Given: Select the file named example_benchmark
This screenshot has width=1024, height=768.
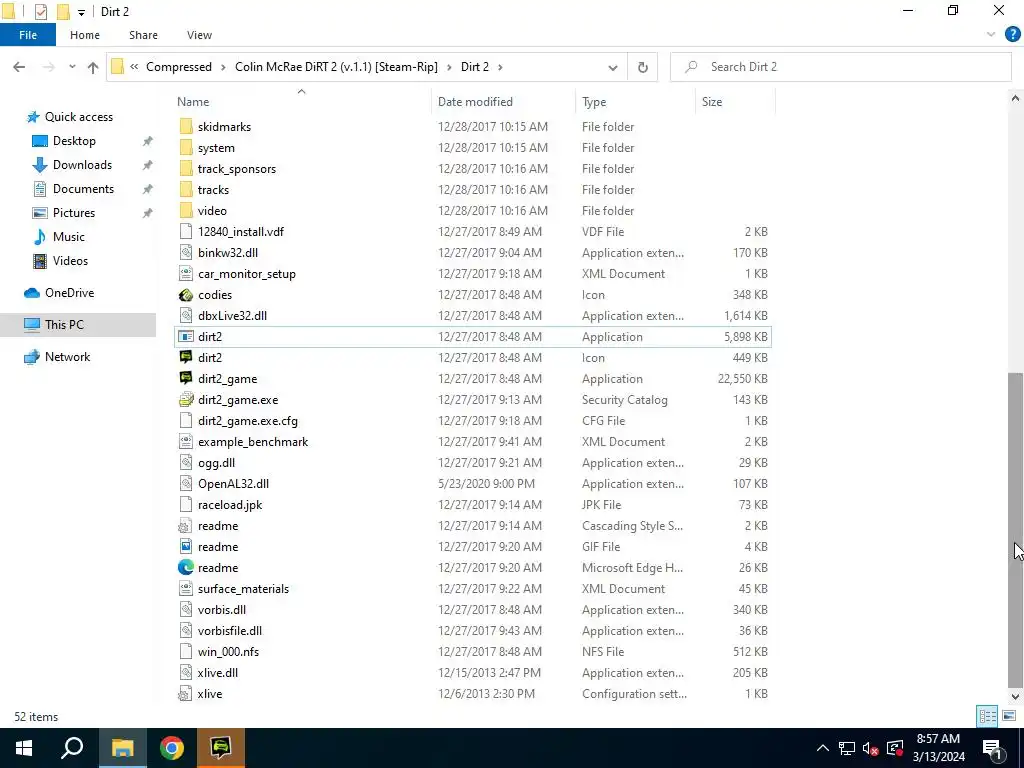Looking at the screenshot, I should click(253, 442).
